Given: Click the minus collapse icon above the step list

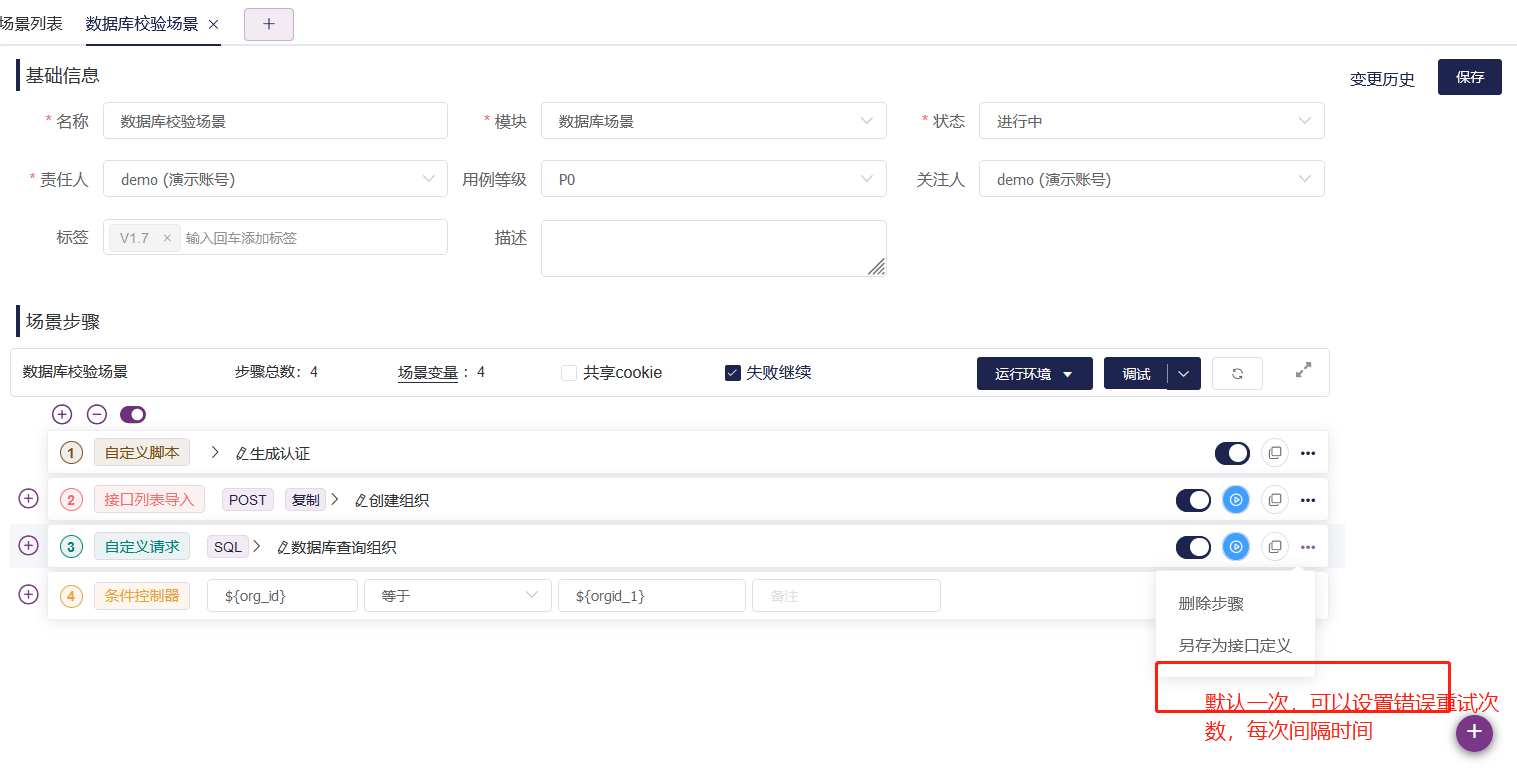Looking at the screenshot, I should 95,413.
